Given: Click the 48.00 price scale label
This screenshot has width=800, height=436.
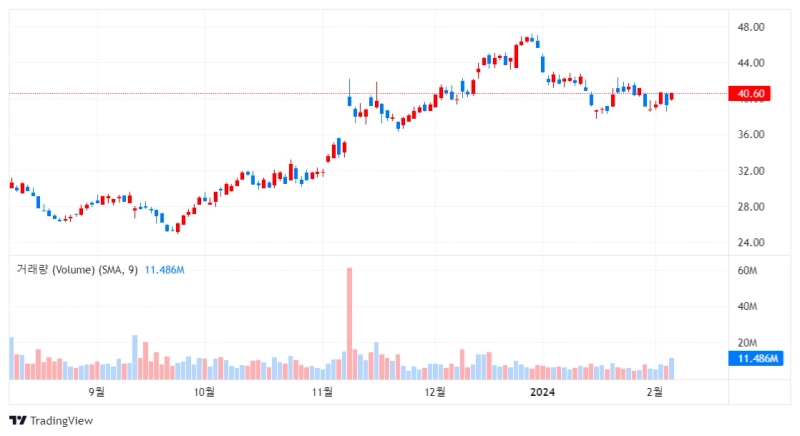Looking at the screenshot, I should [x=751, y=27].
